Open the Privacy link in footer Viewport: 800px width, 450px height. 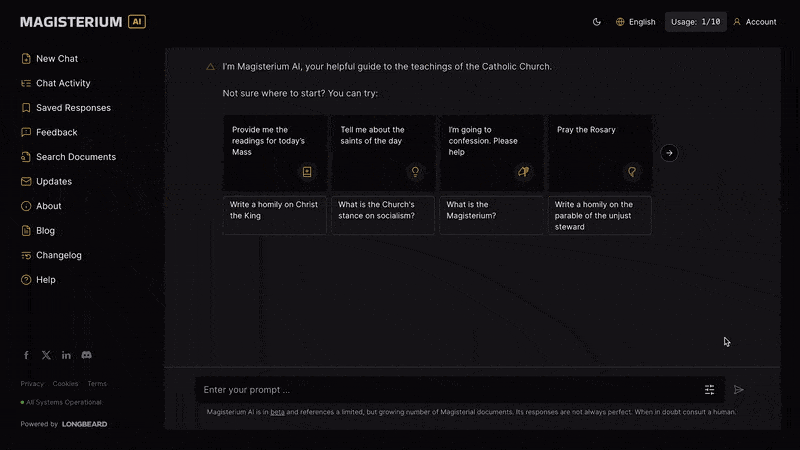32,384
